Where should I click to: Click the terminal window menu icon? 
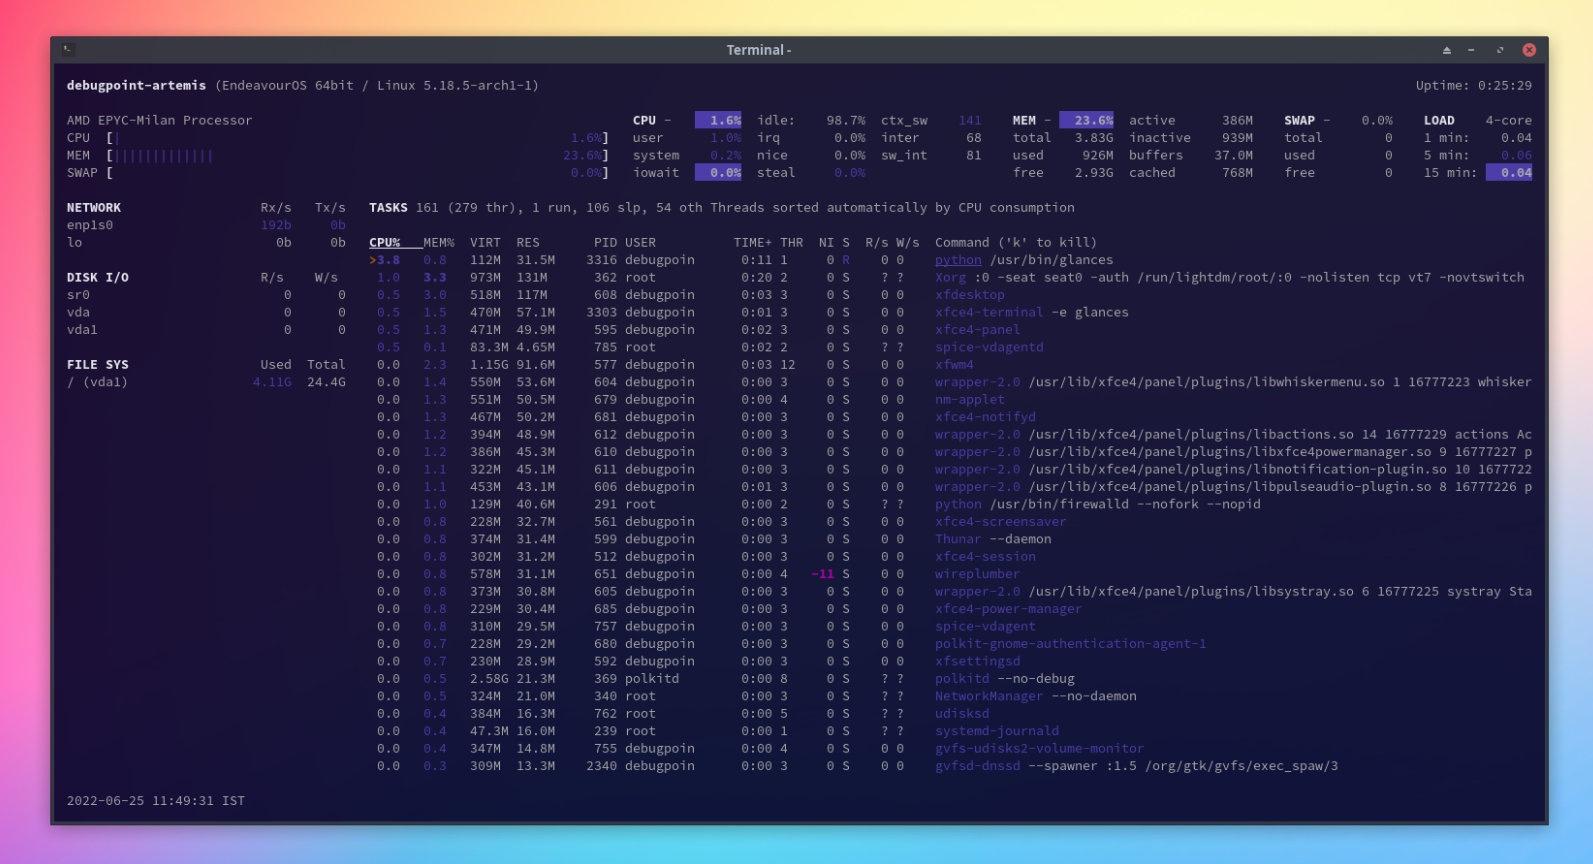[67, 49]
